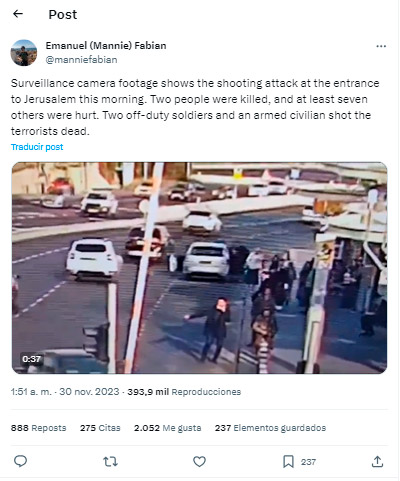Open Emanuel Fabian's profile avatar
400x481 pixels.
pyautogui.click(x=24, y=53)
